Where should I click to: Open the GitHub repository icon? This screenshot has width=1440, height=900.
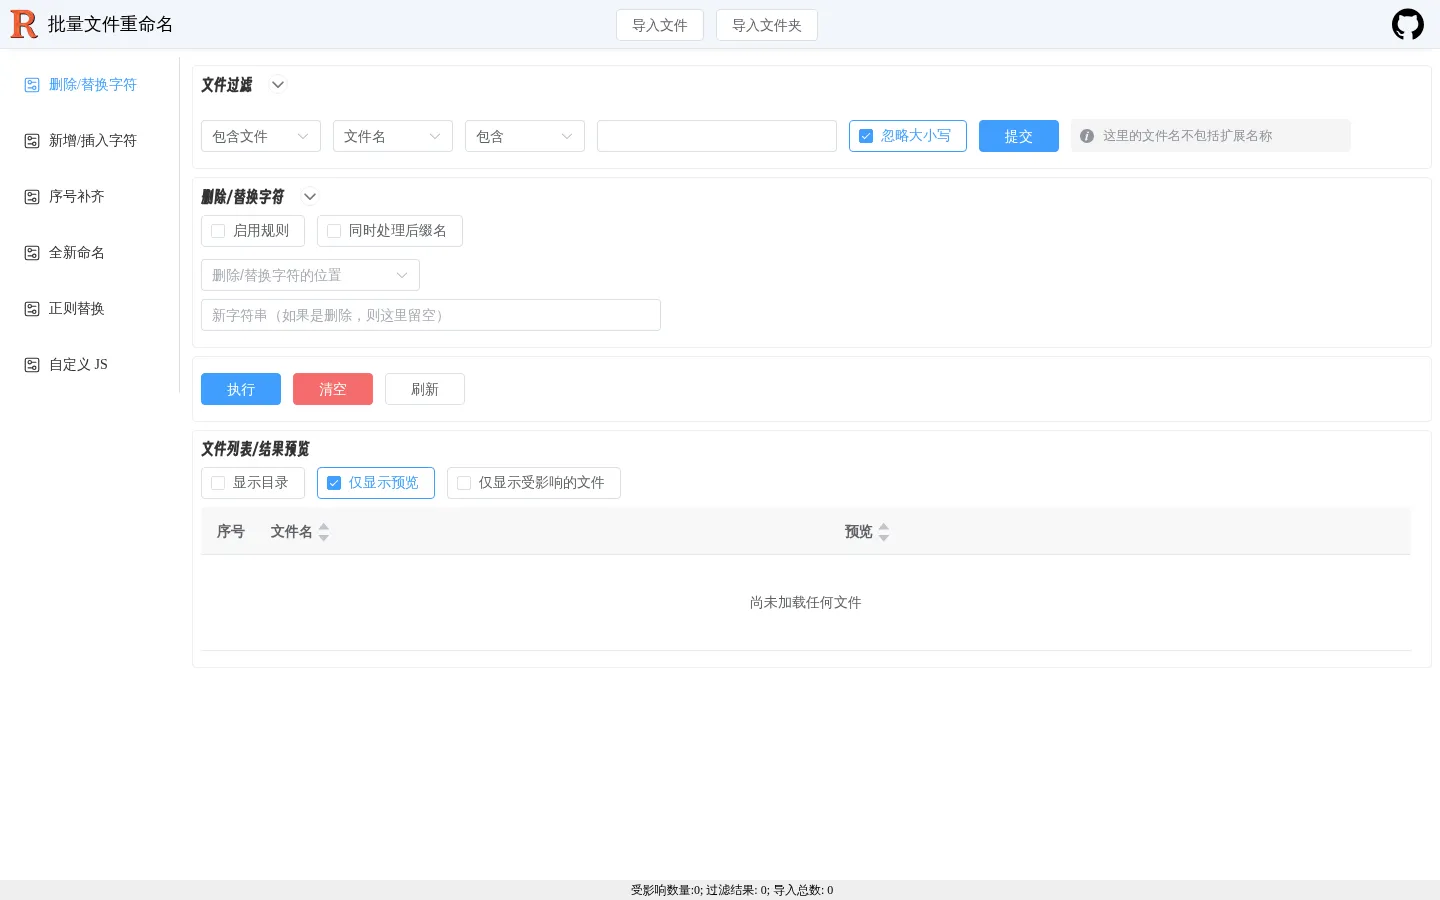[x=1408, y=24]
